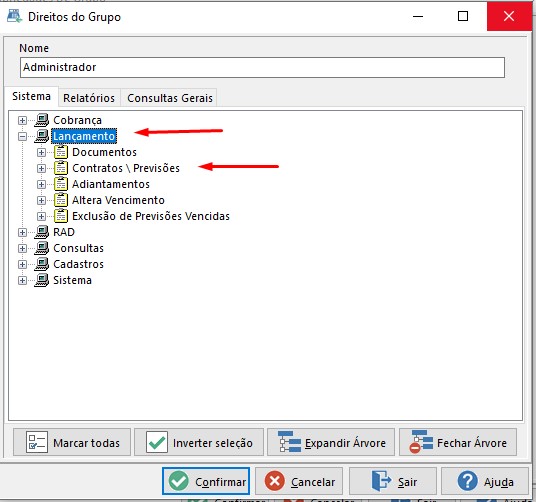The height and width of the screenshot is (502, 536).
Task: Click the Cancelar button
Action: click(x=299, y=481)
